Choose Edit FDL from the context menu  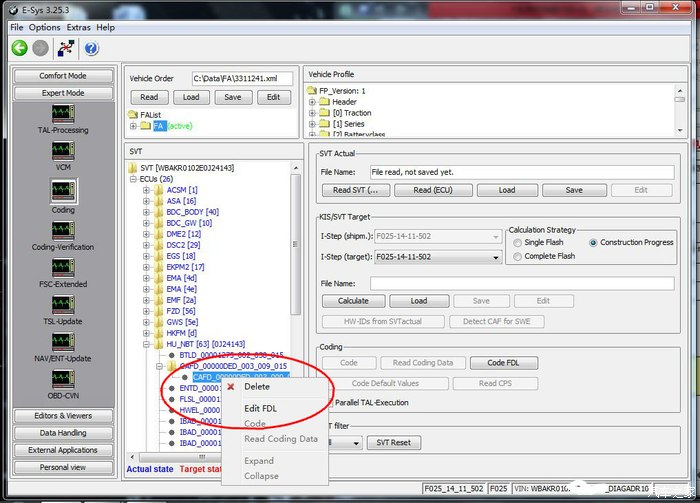[x=260, y=408]
